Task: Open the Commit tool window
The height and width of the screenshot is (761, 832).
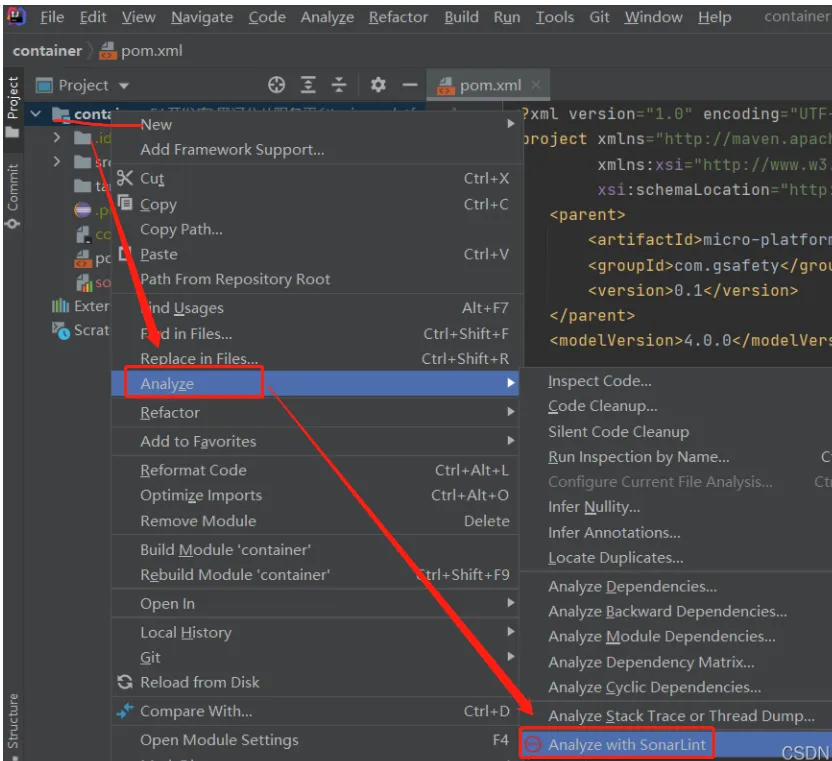Action: click(x=12, y=196)
